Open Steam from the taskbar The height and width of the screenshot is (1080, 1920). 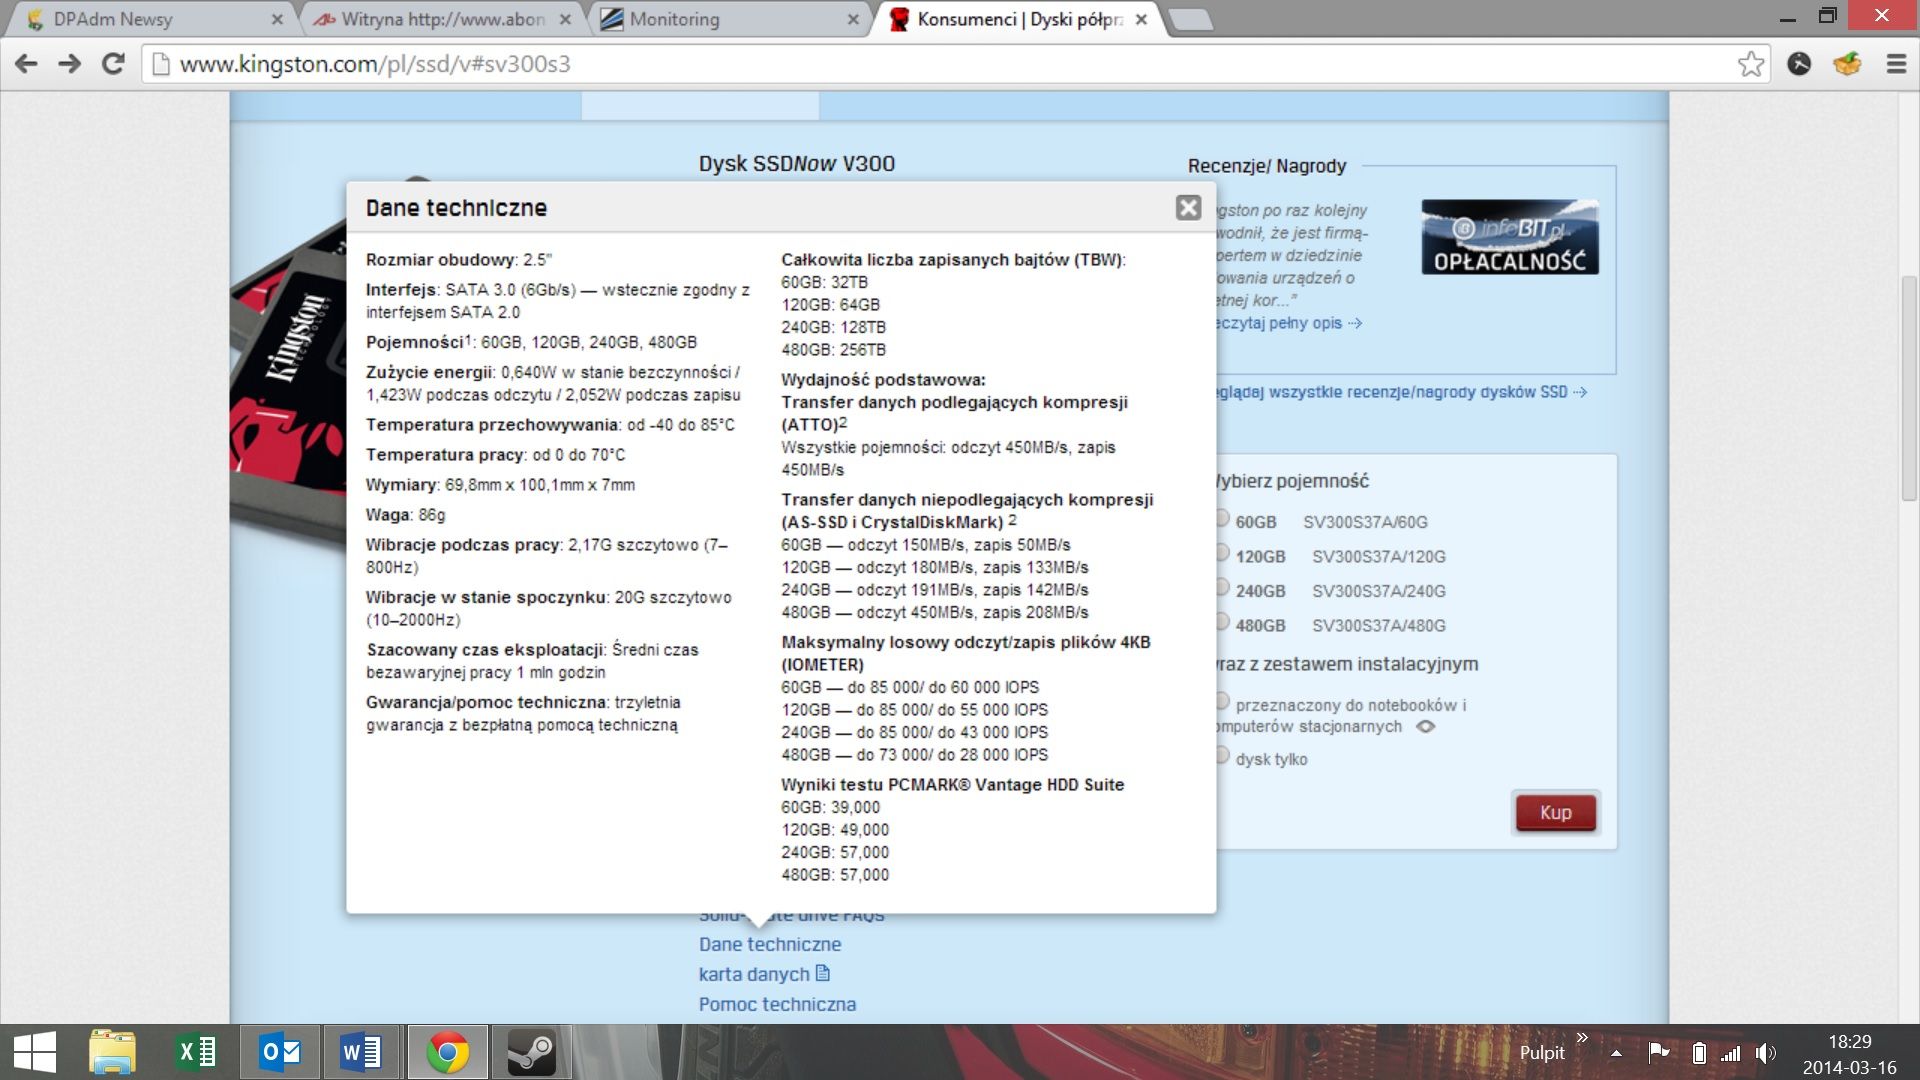tap(531, 1052)
